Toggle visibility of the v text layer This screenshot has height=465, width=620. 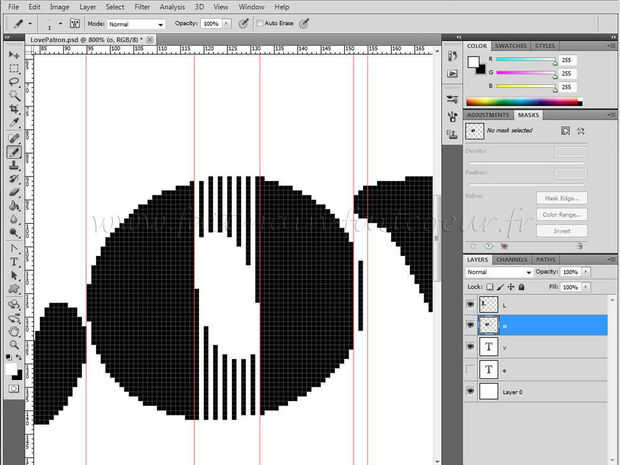470,347
